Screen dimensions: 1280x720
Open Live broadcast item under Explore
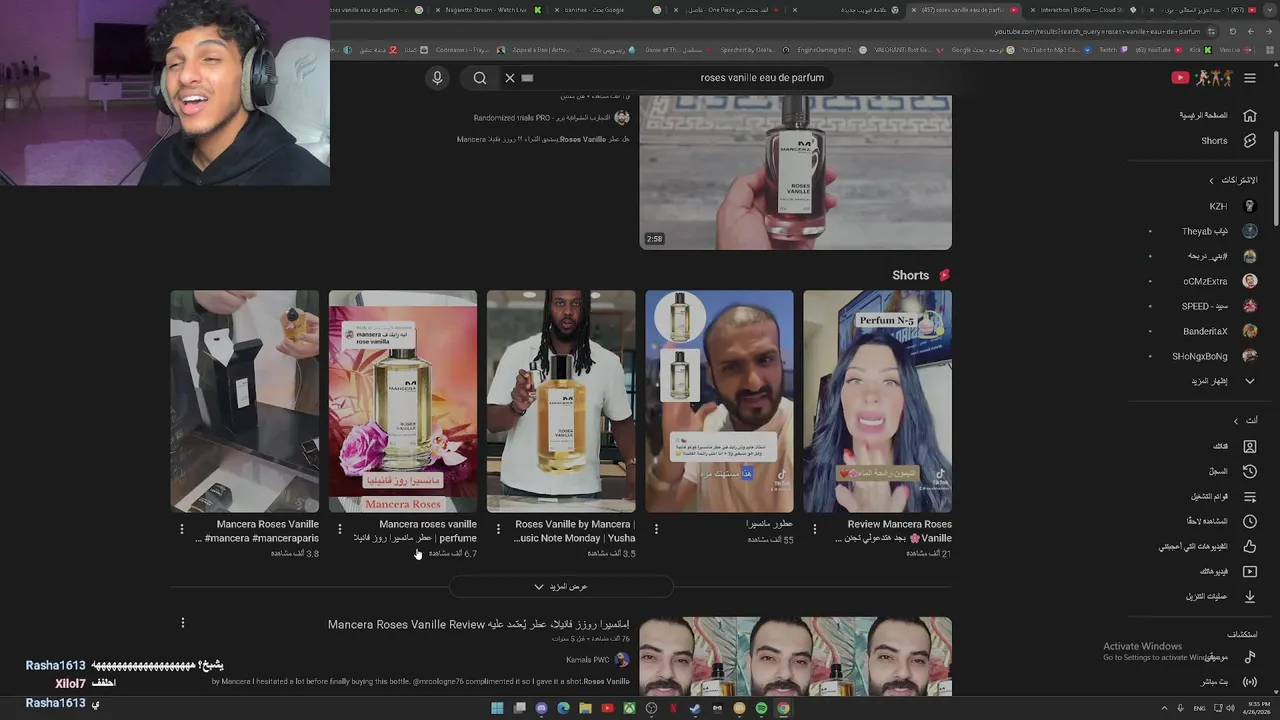tap(1229, 682)
